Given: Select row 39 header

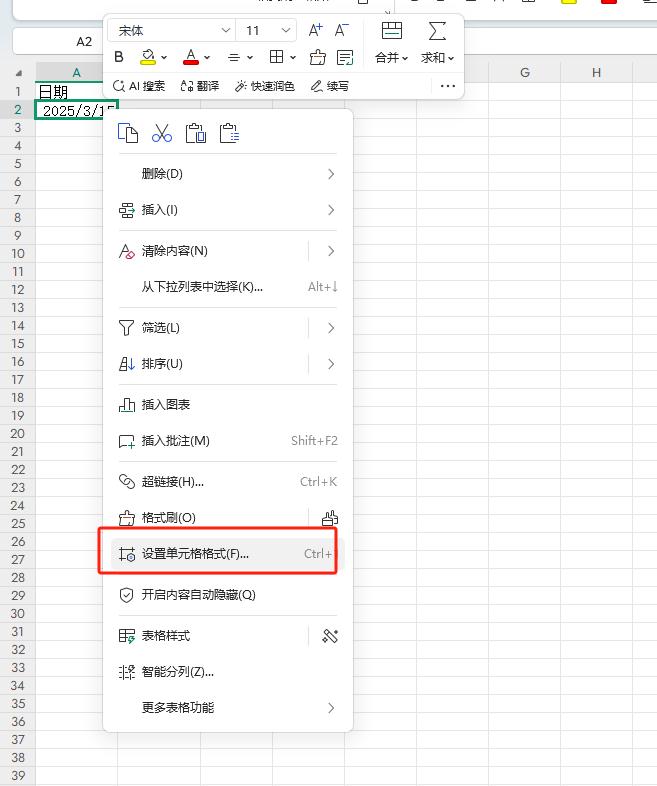Looking at the screenshot, I should point(18,775).
